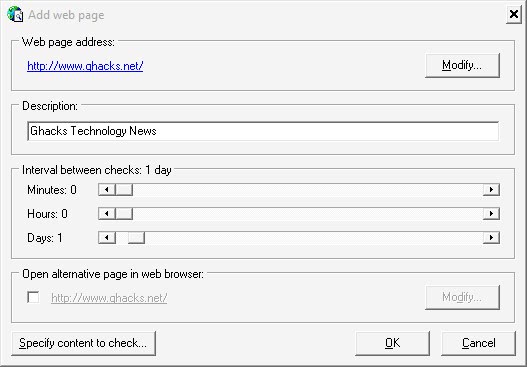
Task: Close the Add web page dialog
Action: [514, 14]
